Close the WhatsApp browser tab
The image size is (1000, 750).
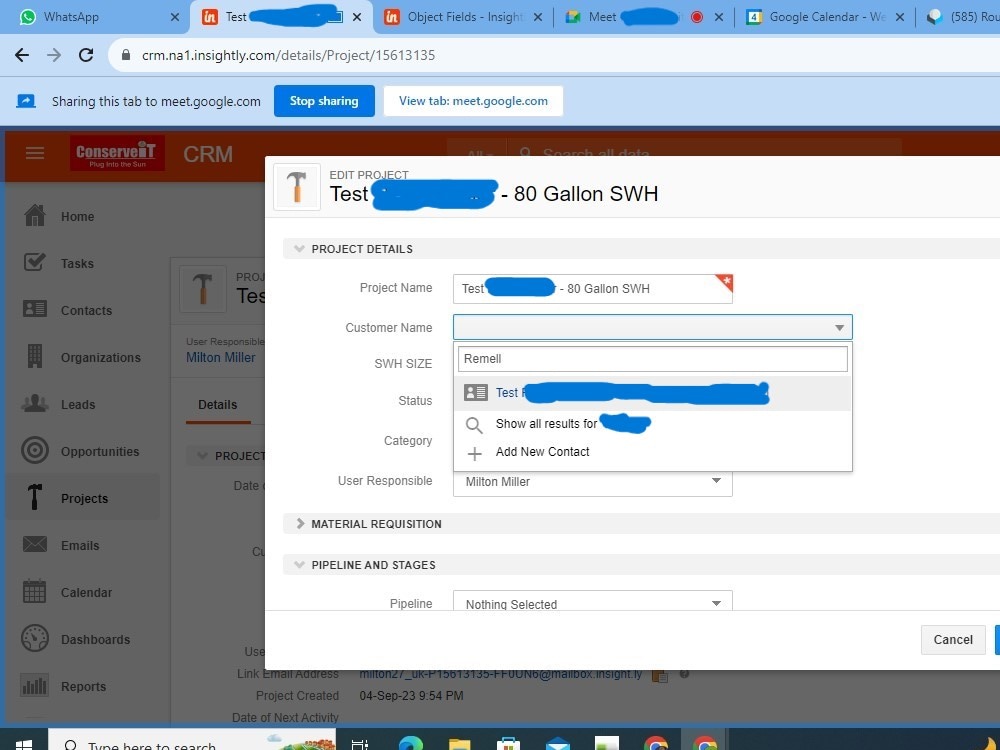[x=175, y=17]
